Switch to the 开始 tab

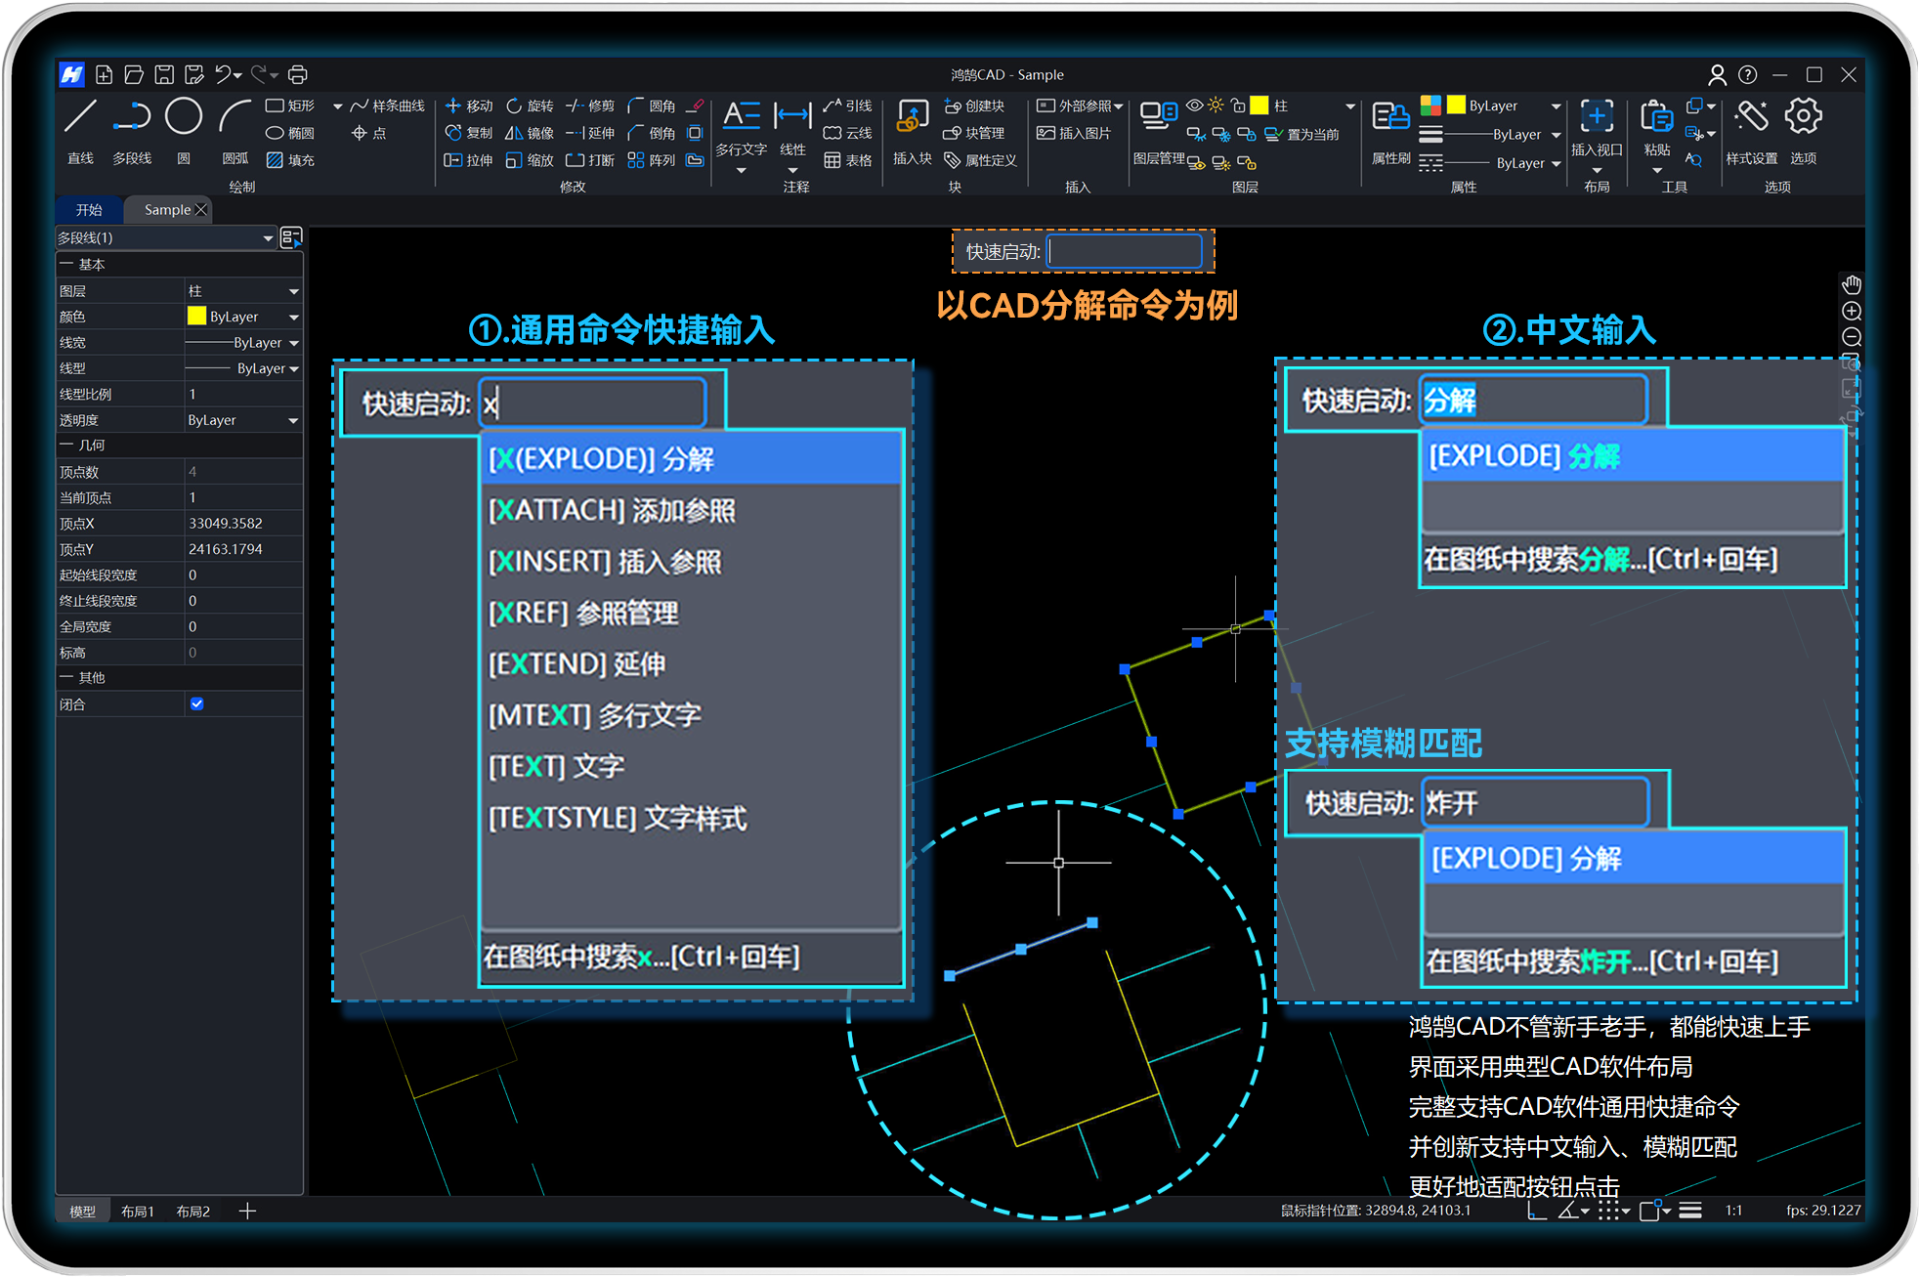pyautogui.click(x=89, y=210)
